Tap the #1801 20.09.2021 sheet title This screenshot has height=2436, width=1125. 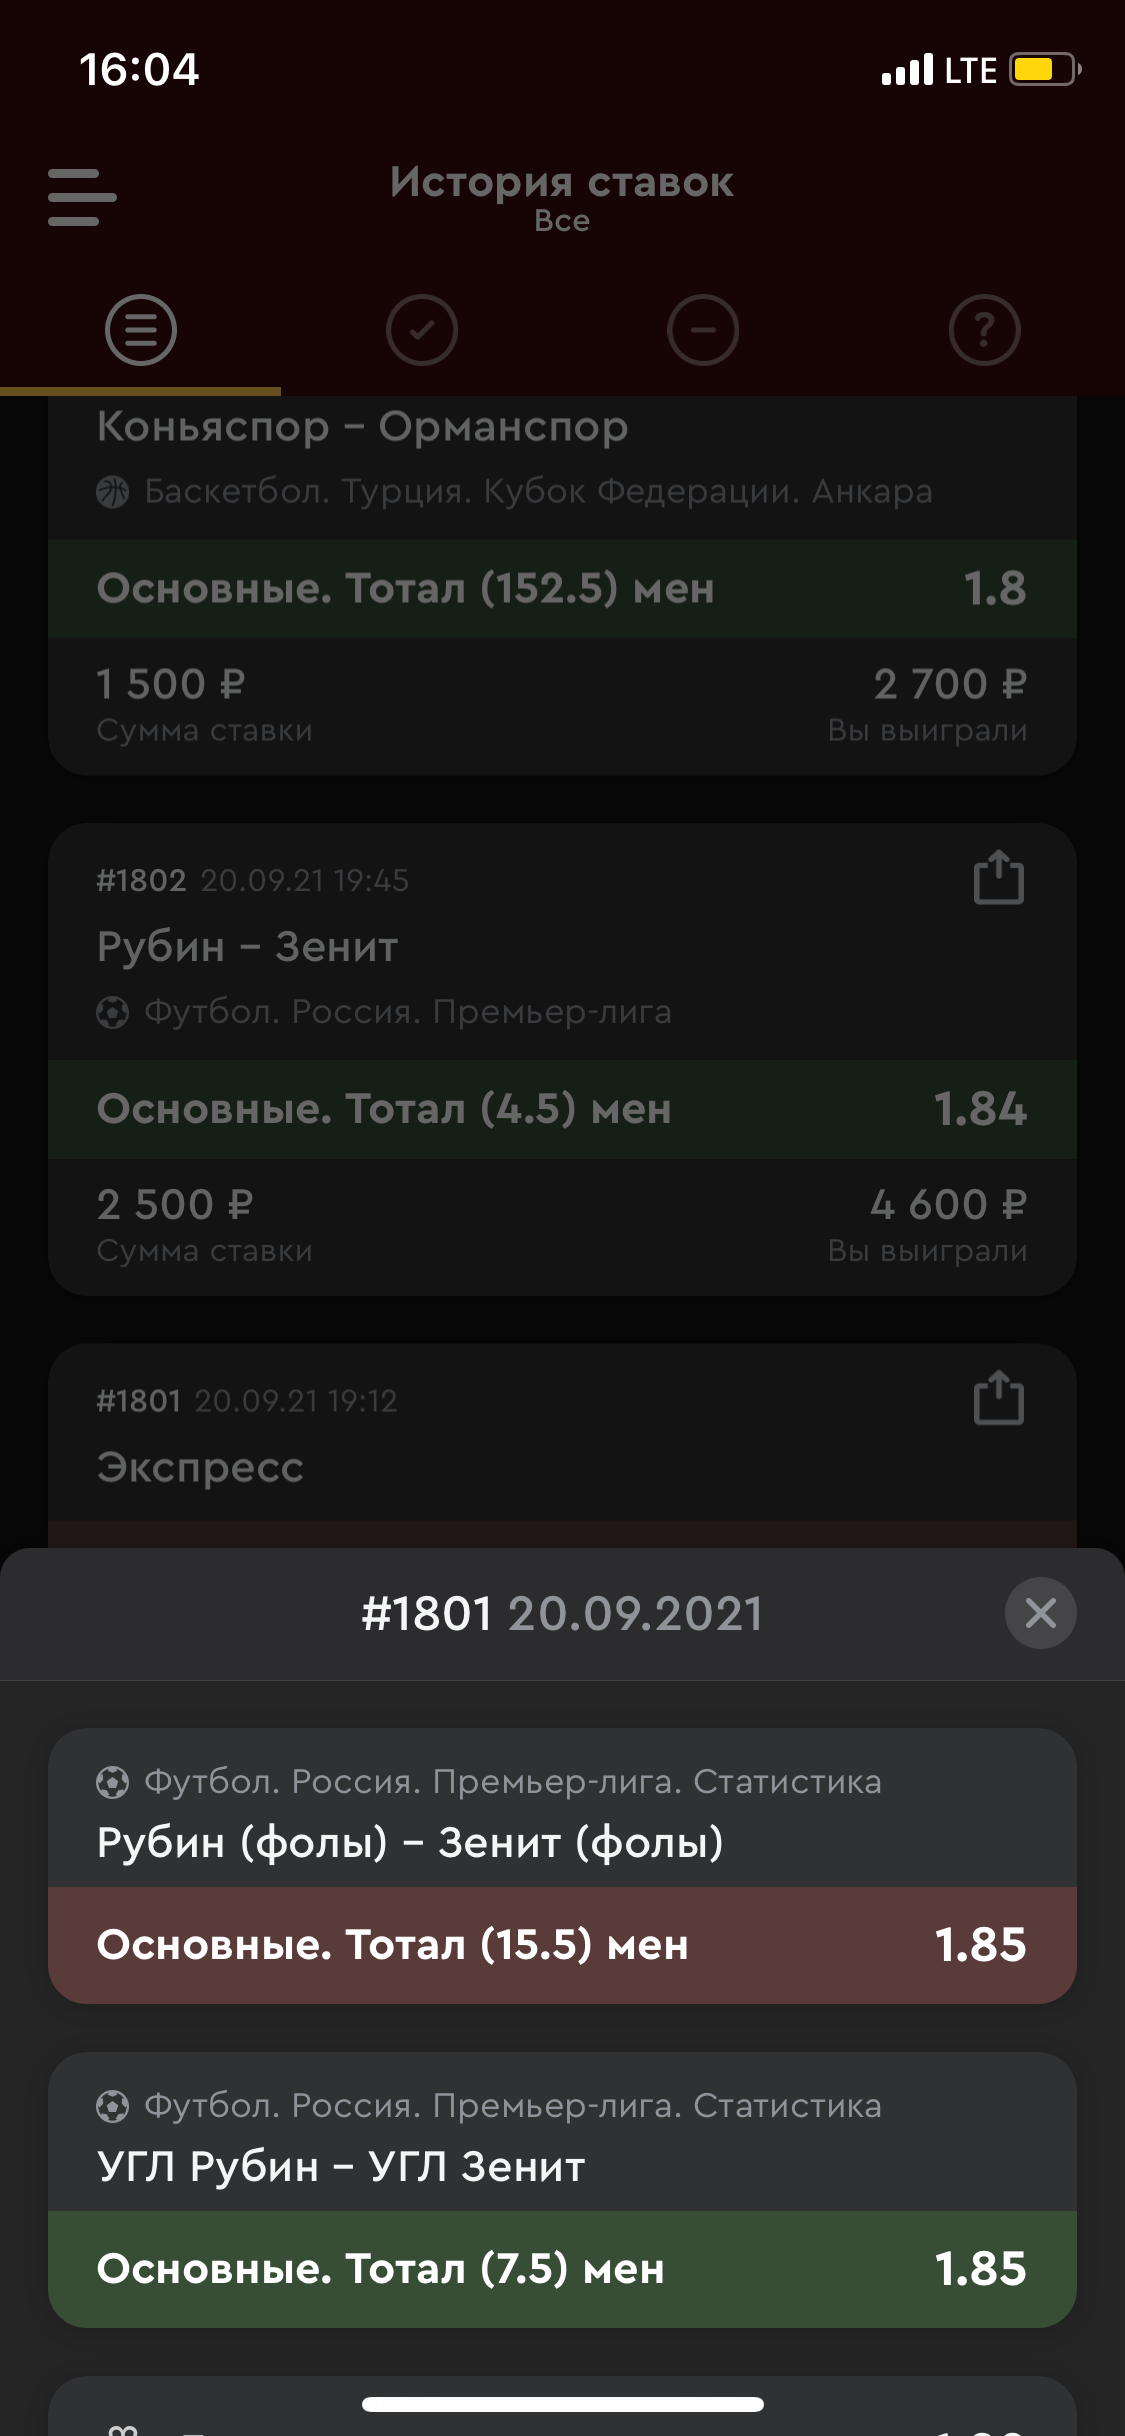click(562, 1613)
